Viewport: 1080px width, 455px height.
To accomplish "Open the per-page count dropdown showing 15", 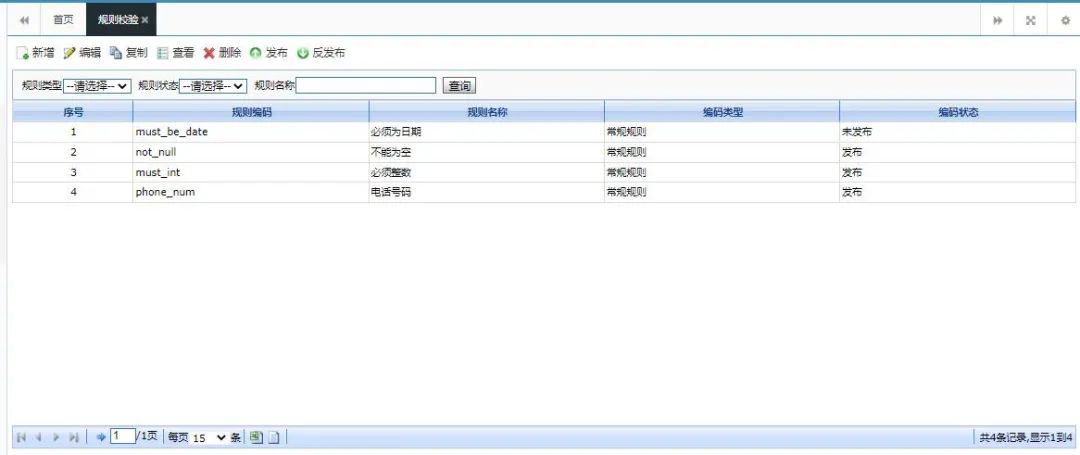I will click(209, 437).
